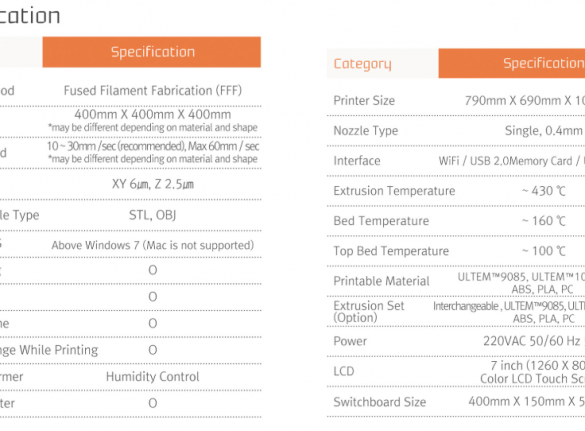
Task: Select Fused Filament Fabrication (FFF) text
Action: tap(153, 91)
